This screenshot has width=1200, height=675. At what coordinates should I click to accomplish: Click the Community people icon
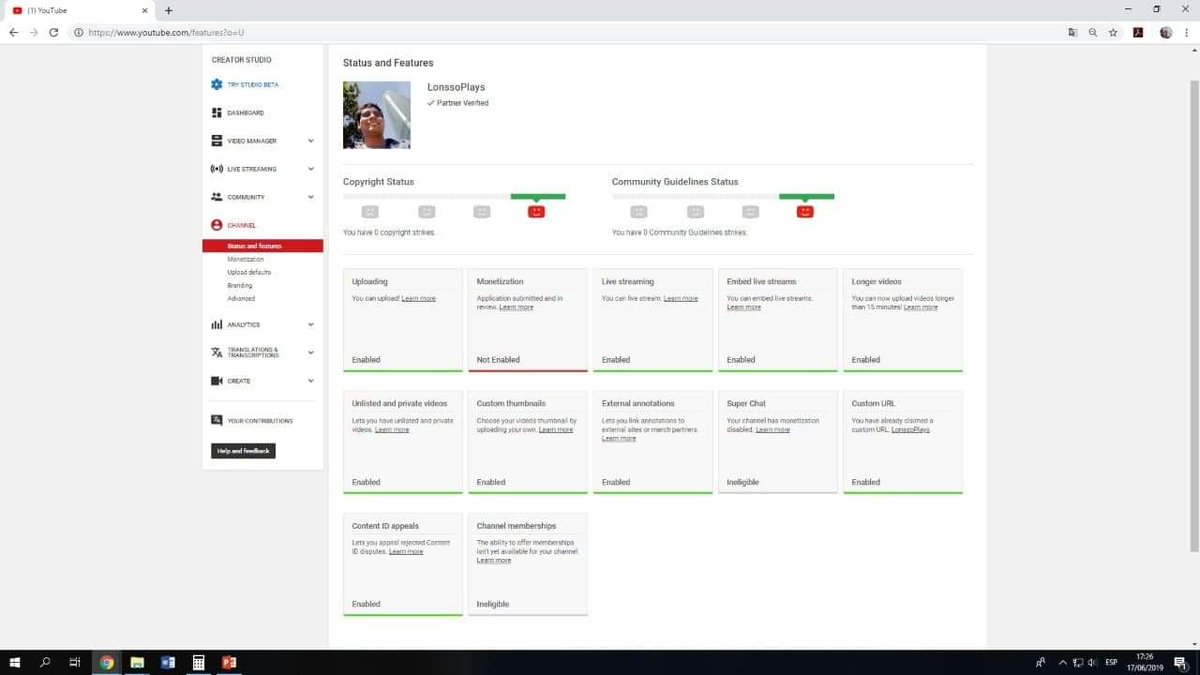tap(217, 197)
